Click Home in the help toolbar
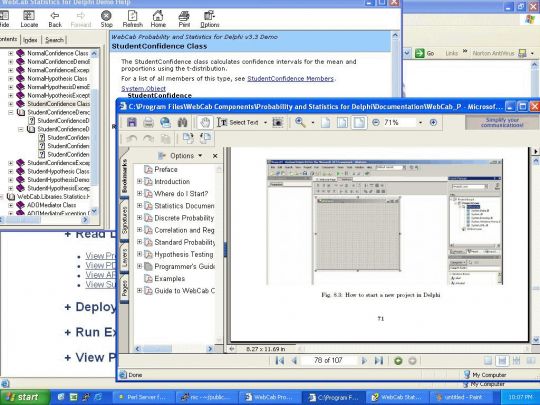Image resolution: width=540 pixels, height=405 pixels. [158, 19]
